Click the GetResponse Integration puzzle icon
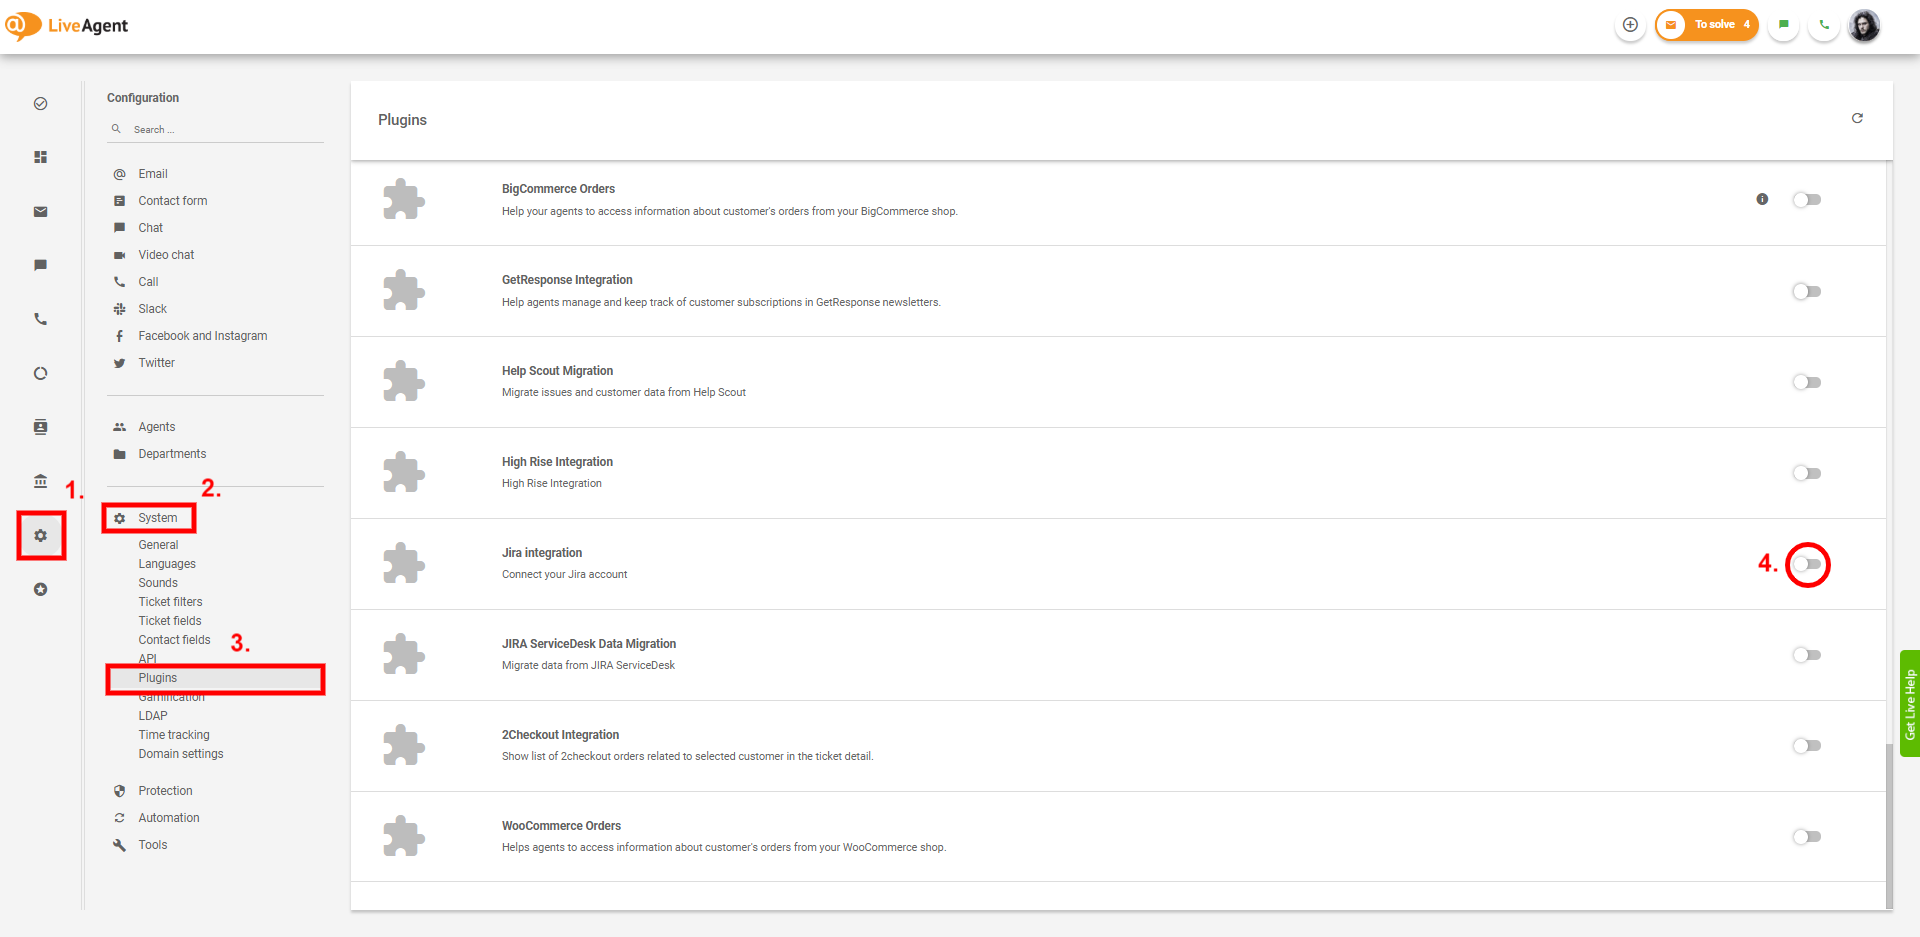This screenshot has width=1920, height=937. point(404,291)
